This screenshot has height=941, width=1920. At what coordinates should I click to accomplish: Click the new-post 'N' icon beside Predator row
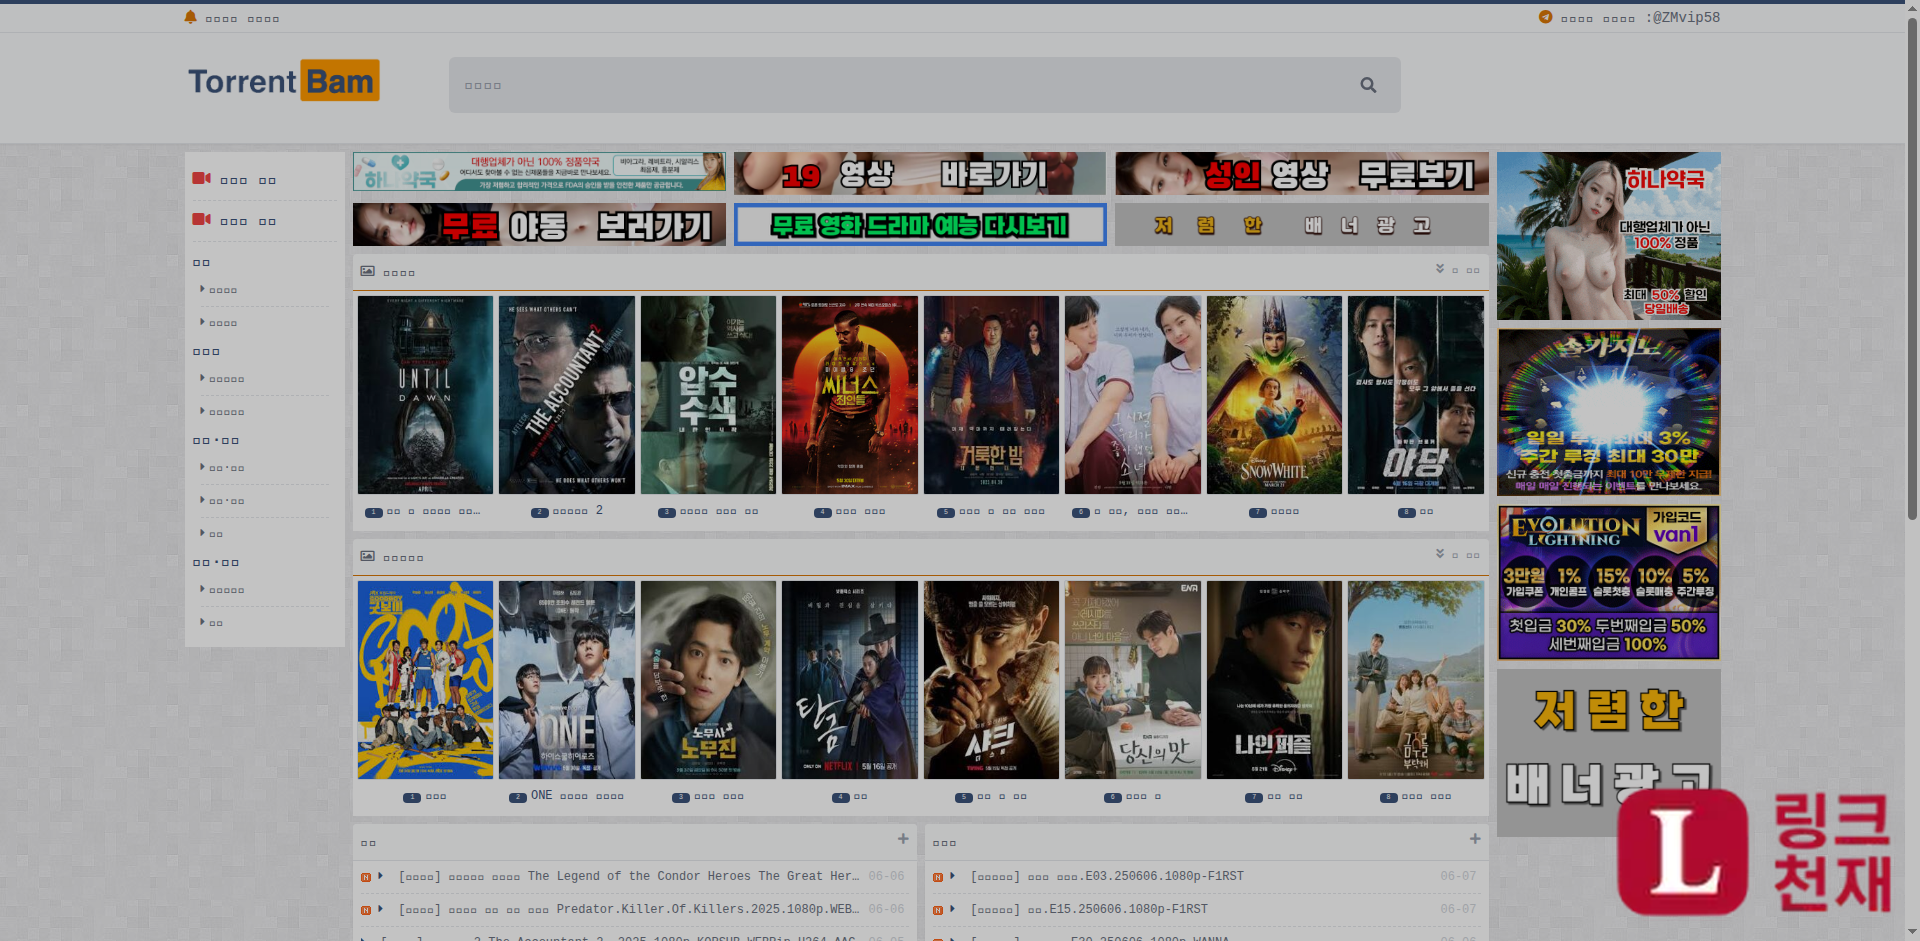coord(366,911)
